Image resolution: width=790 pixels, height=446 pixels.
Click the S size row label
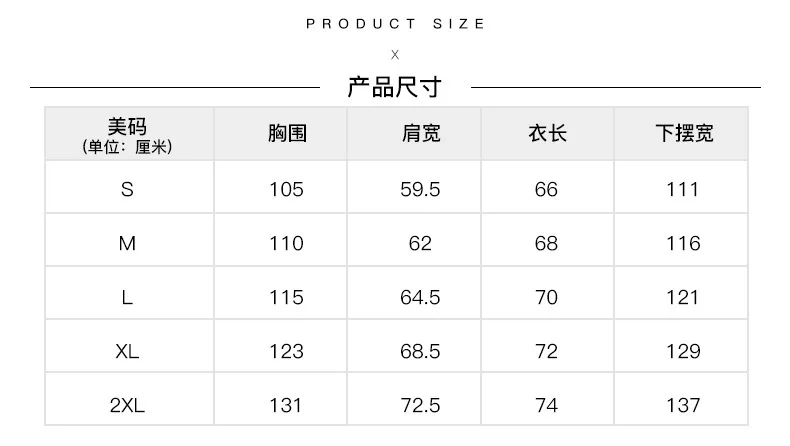(x=127, y=189)
